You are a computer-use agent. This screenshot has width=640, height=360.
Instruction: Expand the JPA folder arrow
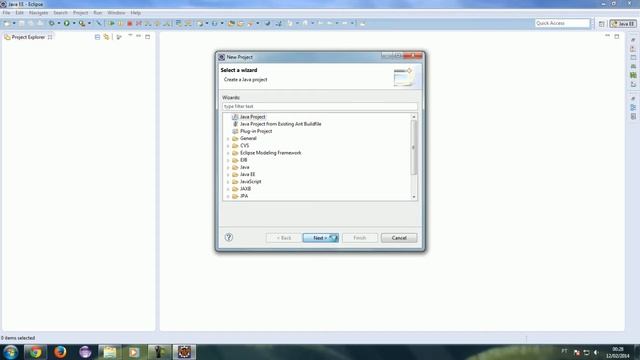tap(228, 196)
